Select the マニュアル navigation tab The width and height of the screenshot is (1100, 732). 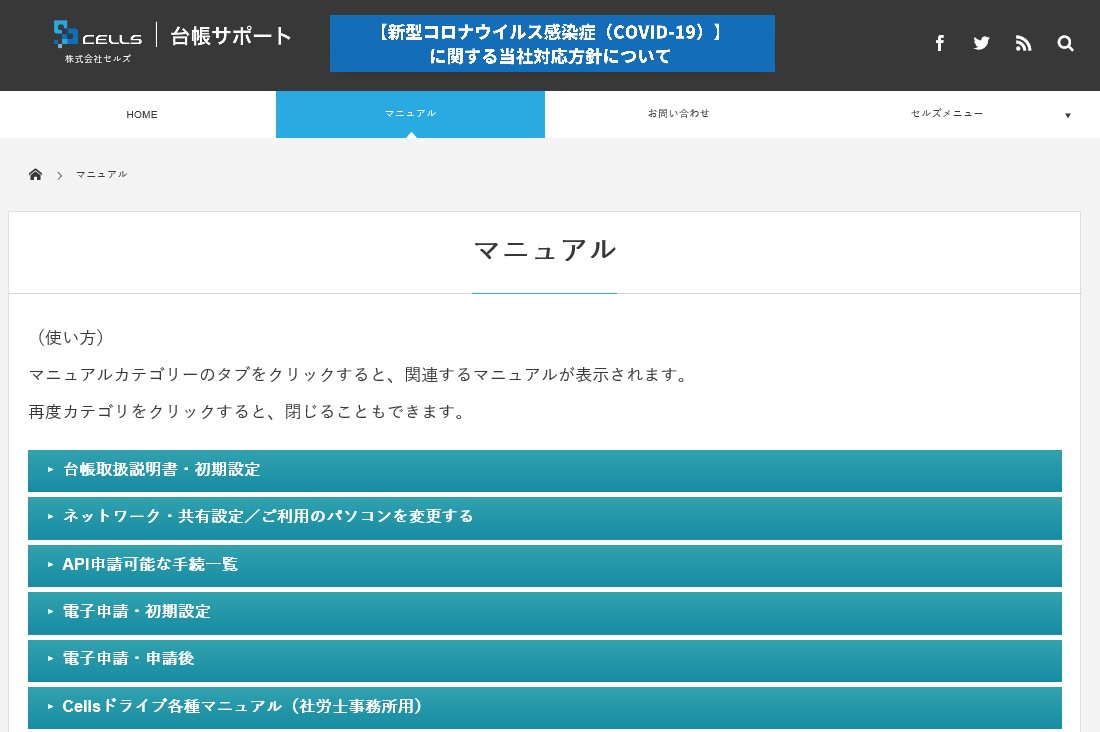pyautogui.click(x=410, y=114)
